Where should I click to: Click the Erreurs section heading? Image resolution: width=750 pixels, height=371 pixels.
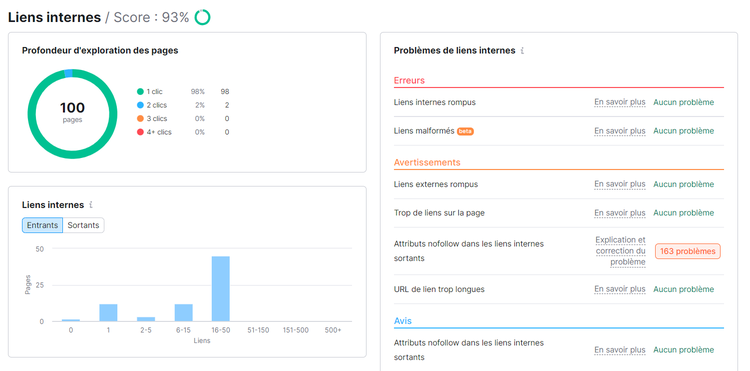tap(409, 80)
